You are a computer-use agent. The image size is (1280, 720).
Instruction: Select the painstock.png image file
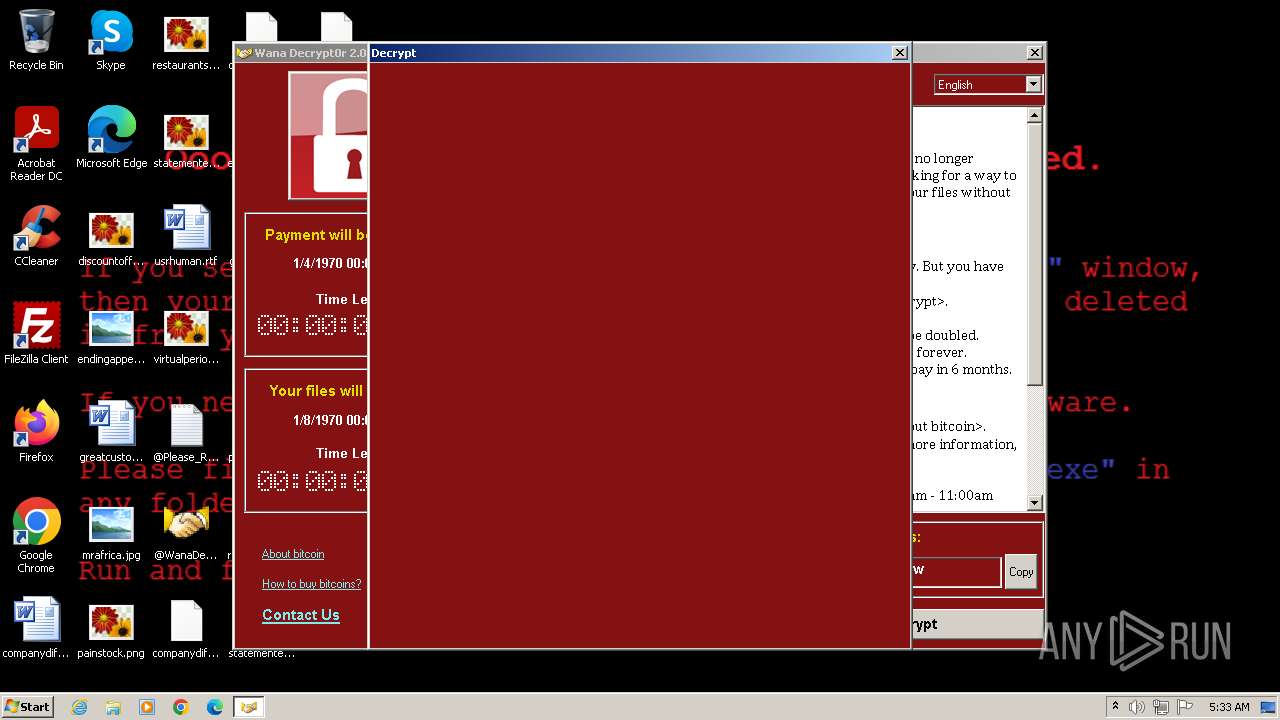(x=111, y=628)
